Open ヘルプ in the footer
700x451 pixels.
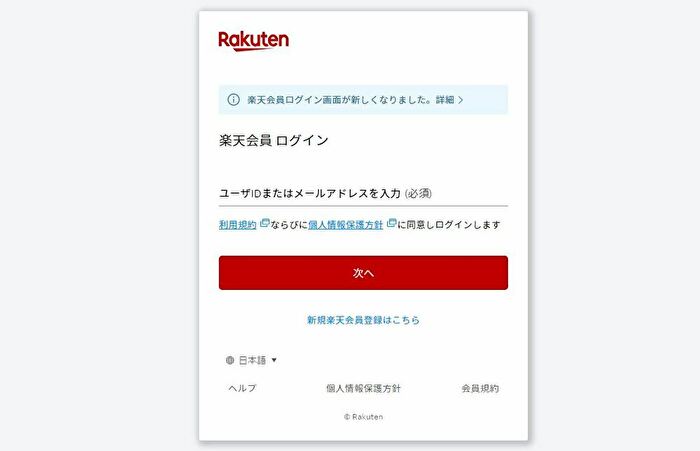(x=242, y=388)
